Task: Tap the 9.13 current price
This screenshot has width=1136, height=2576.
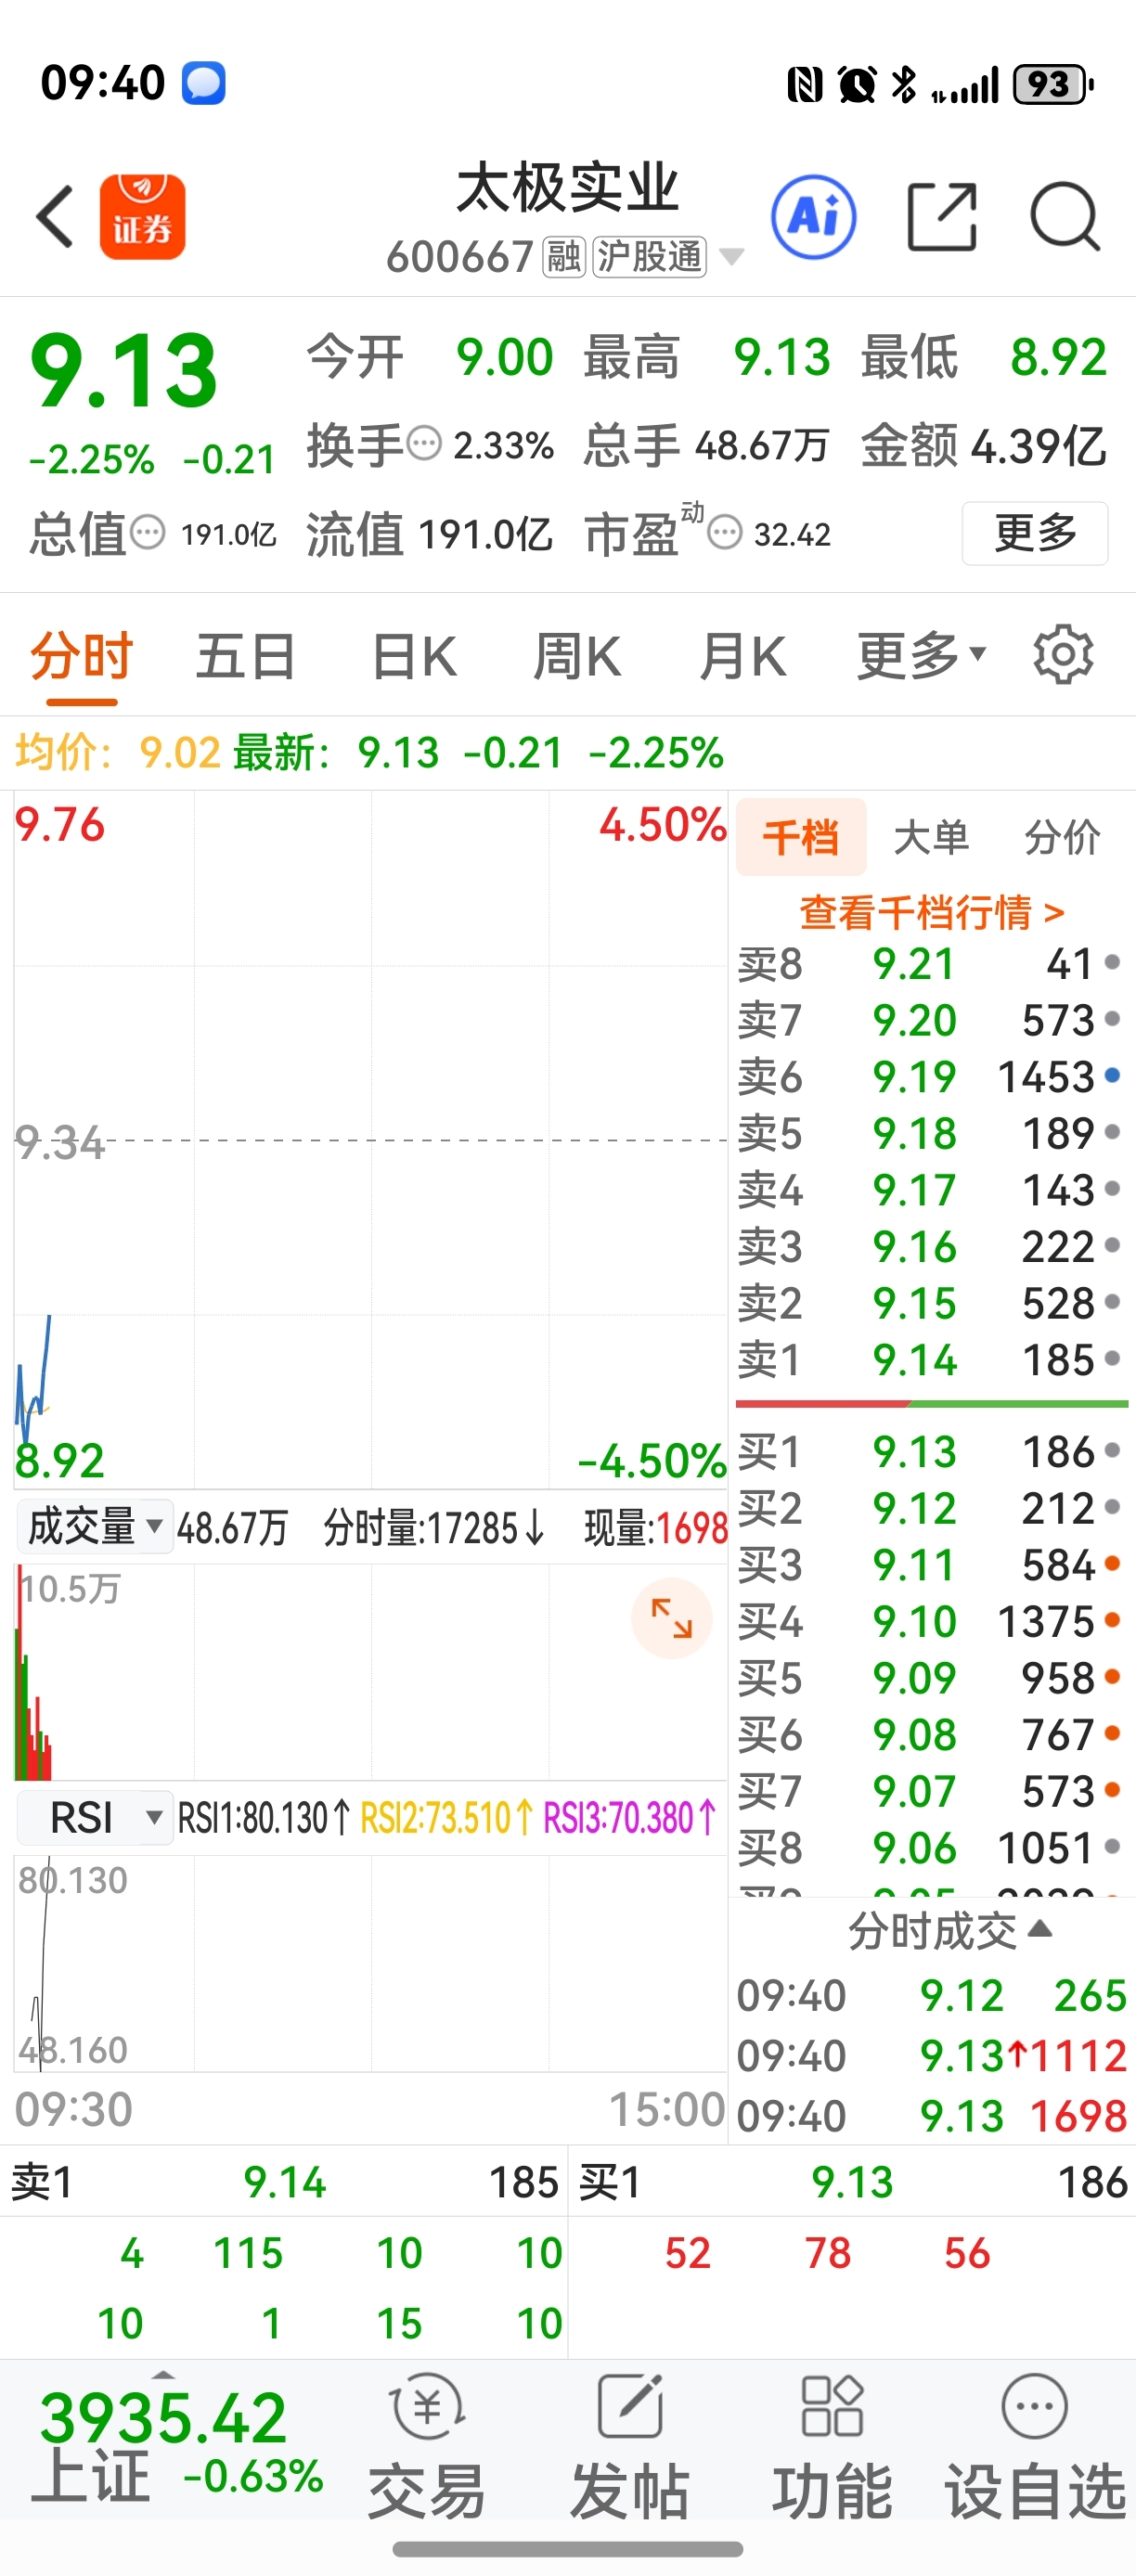Action: tap(124, 371)
